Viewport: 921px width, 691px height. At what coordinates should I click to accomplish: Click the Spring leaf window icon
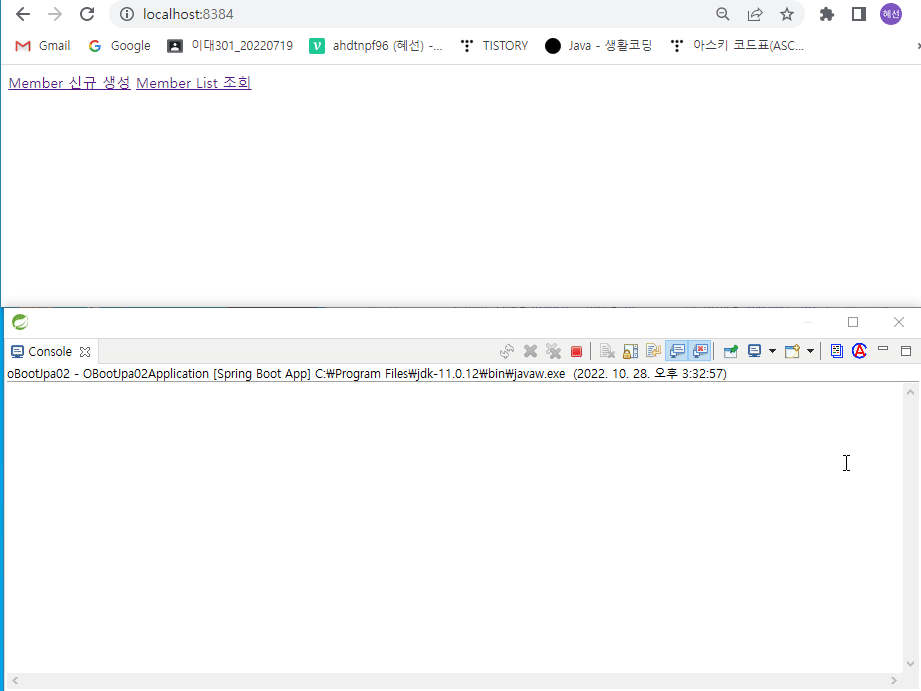pos(20,322)
